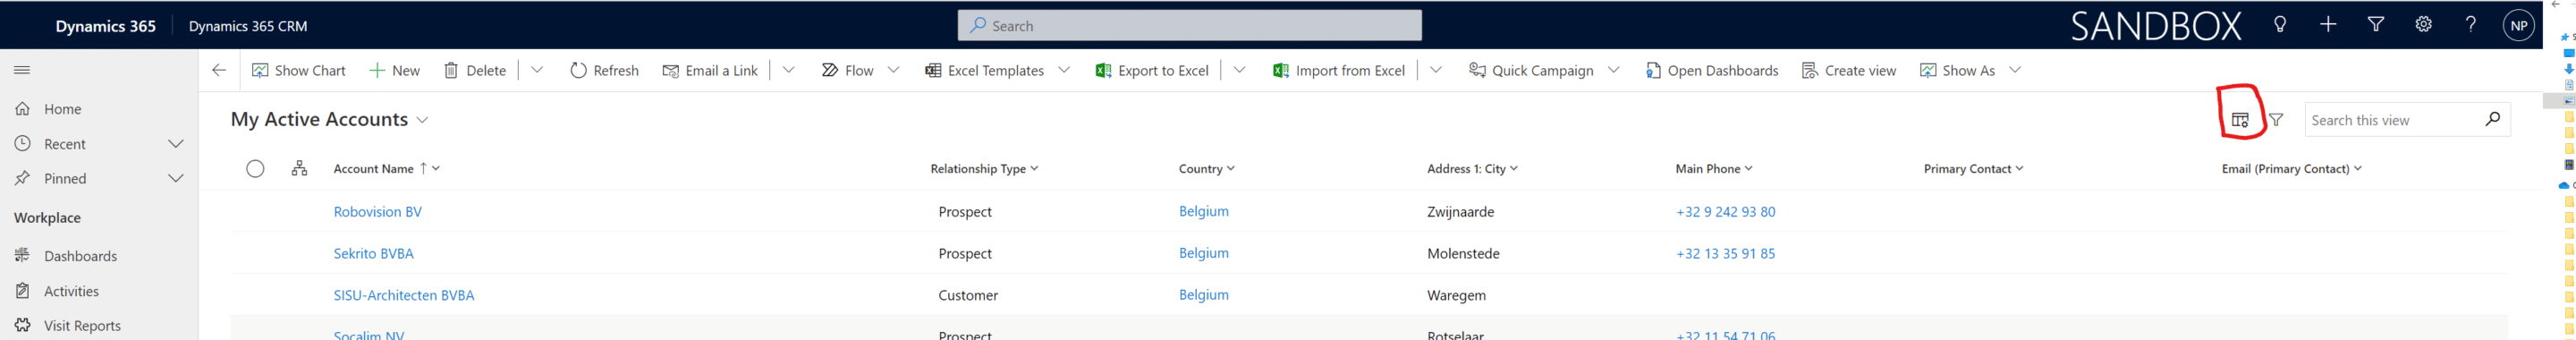Open the Settings gear icon
The width and height of the screenshot is (2576, 340).
(x=2423, y=25)
